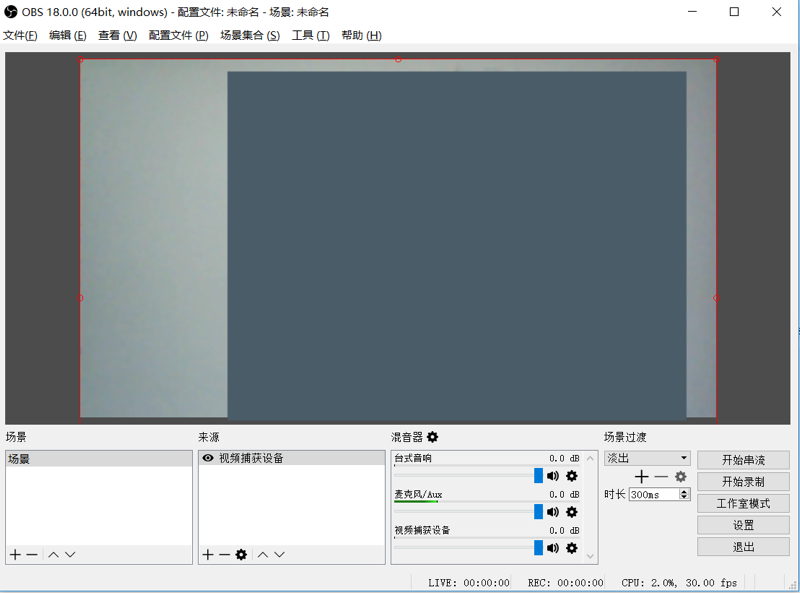Remove selected source in 来源 panel
Screen dimensions: 800x593
[224, 555]
